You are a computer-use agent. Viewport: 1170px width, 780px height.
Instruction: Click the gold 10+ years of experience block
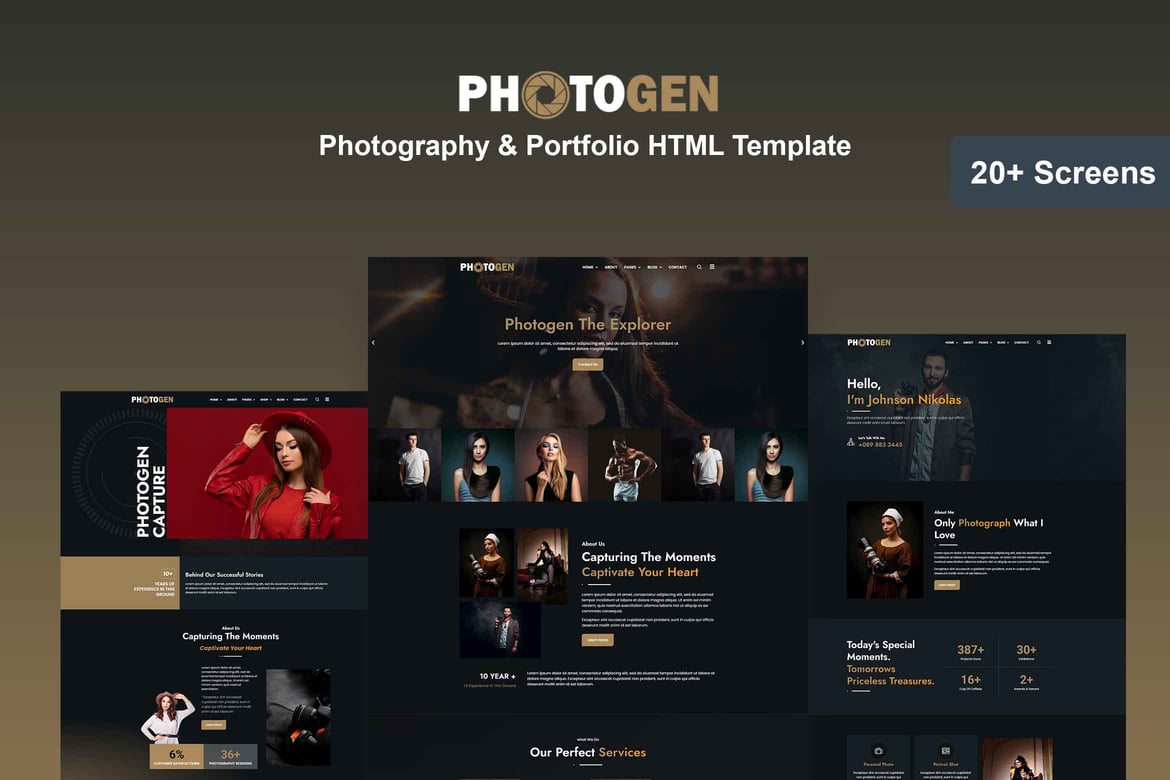coord(120,583)
